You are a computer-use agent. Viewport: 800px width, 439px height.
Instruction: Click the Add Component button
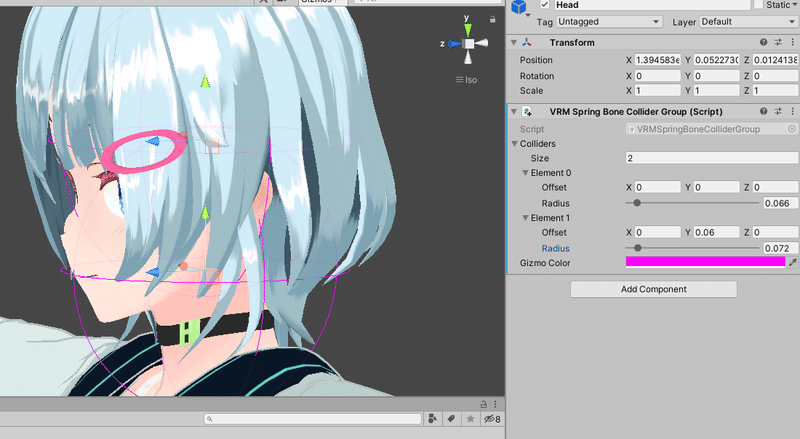click(x=654, y=289)
